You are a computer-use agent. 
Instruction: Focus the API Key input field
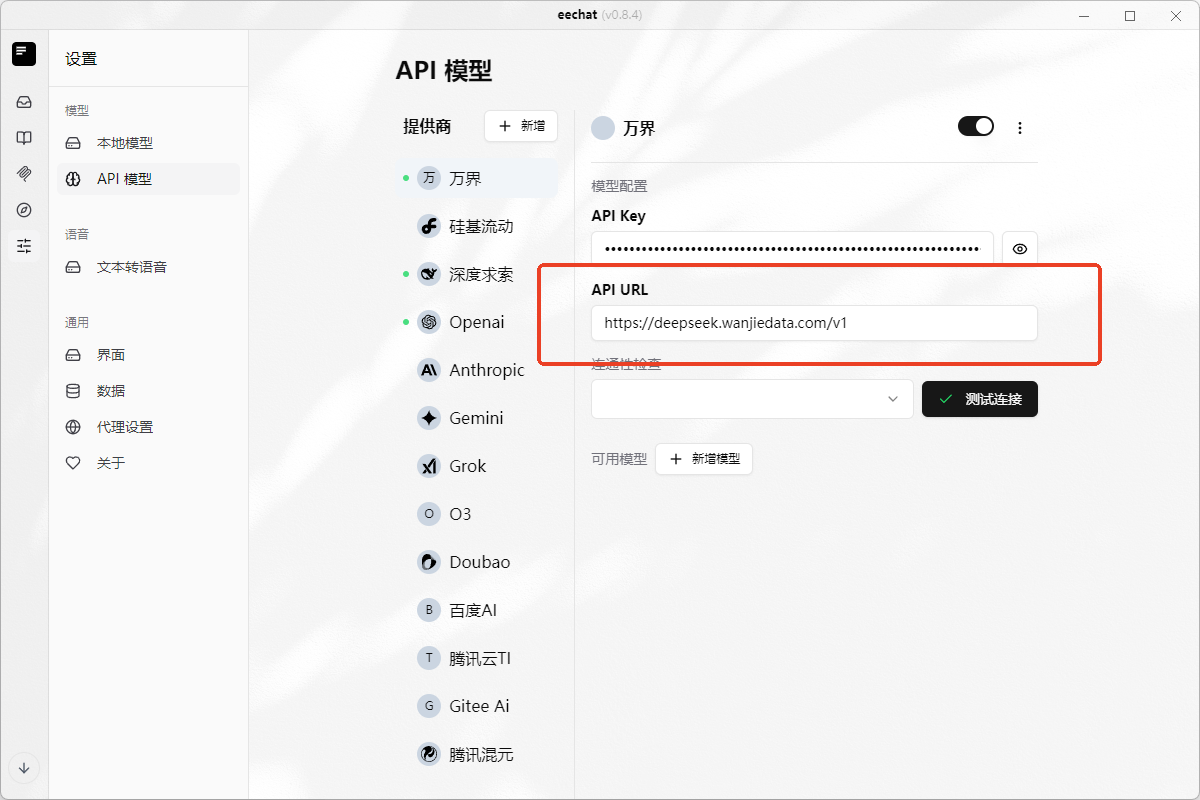(792, 249)
